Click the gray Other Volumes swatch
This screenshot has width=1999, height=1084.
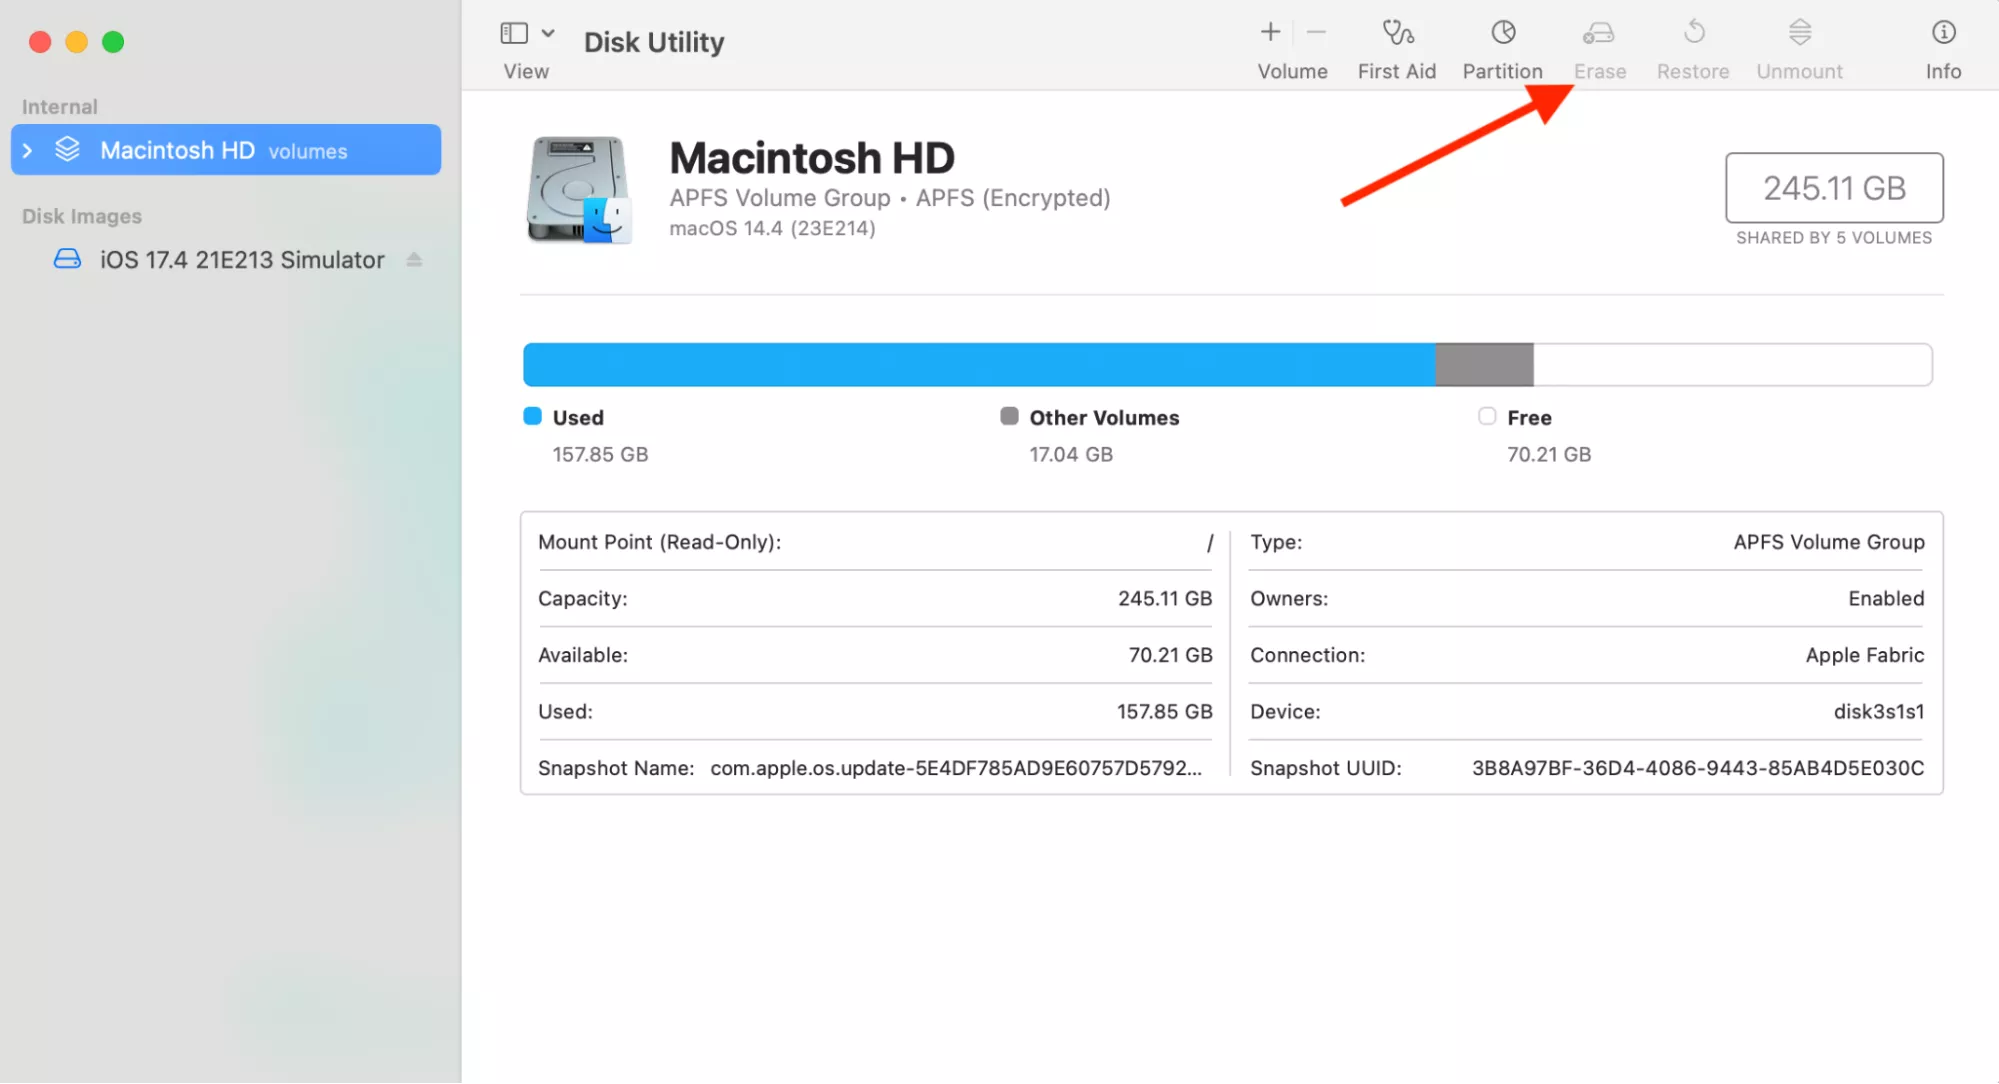tap(1009, 416)
